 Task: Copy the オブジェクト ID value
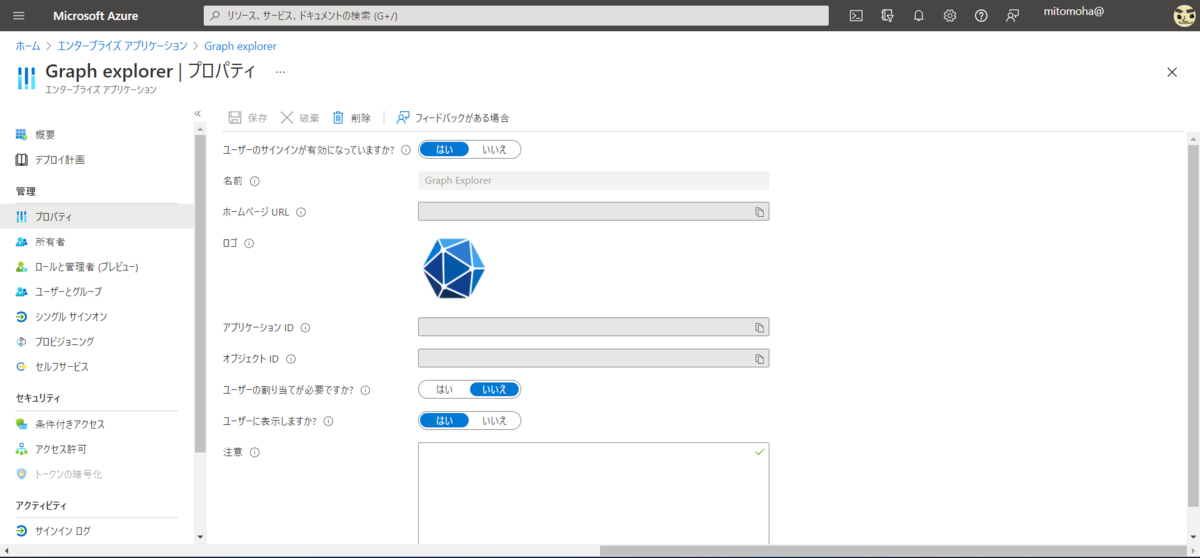click(759, 358)
